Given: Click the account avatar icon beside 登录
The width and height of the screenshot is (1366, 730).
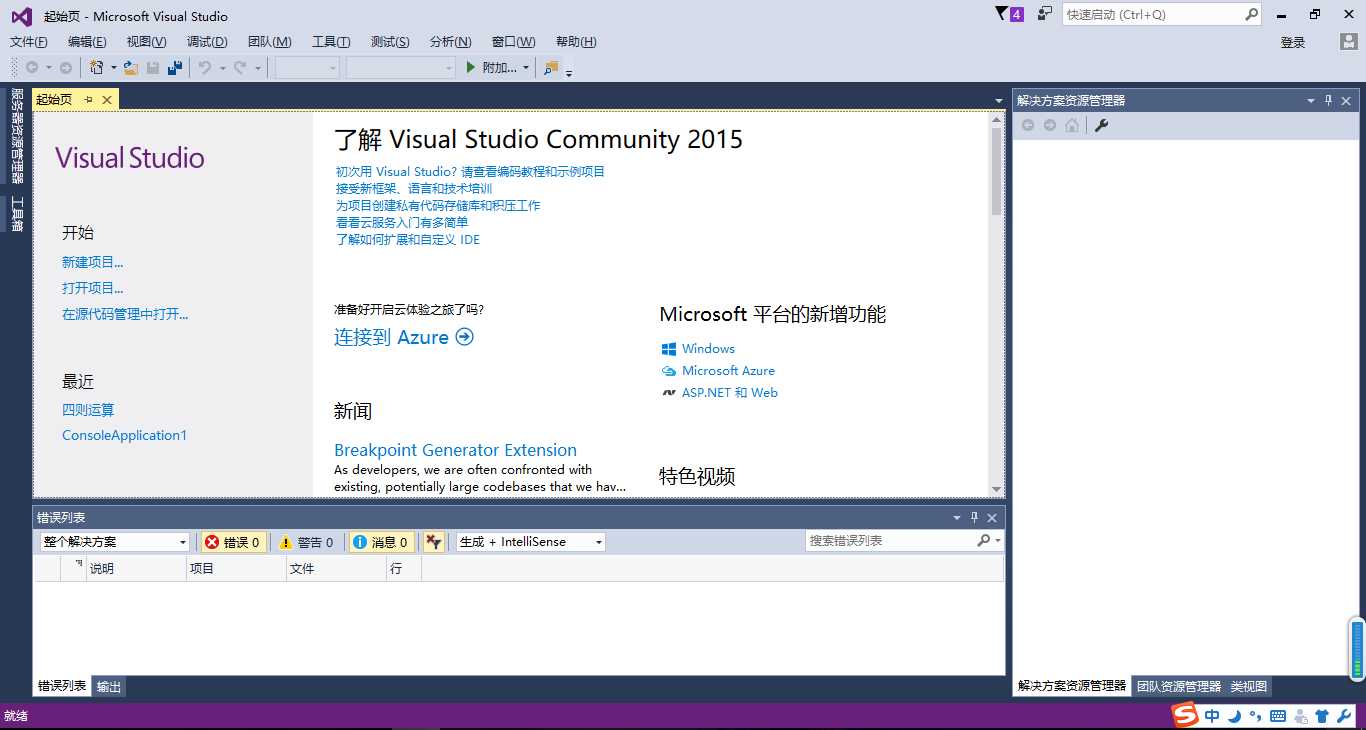Looking at the screenshot, I should pyautogui.click(x=1348, y=42).
